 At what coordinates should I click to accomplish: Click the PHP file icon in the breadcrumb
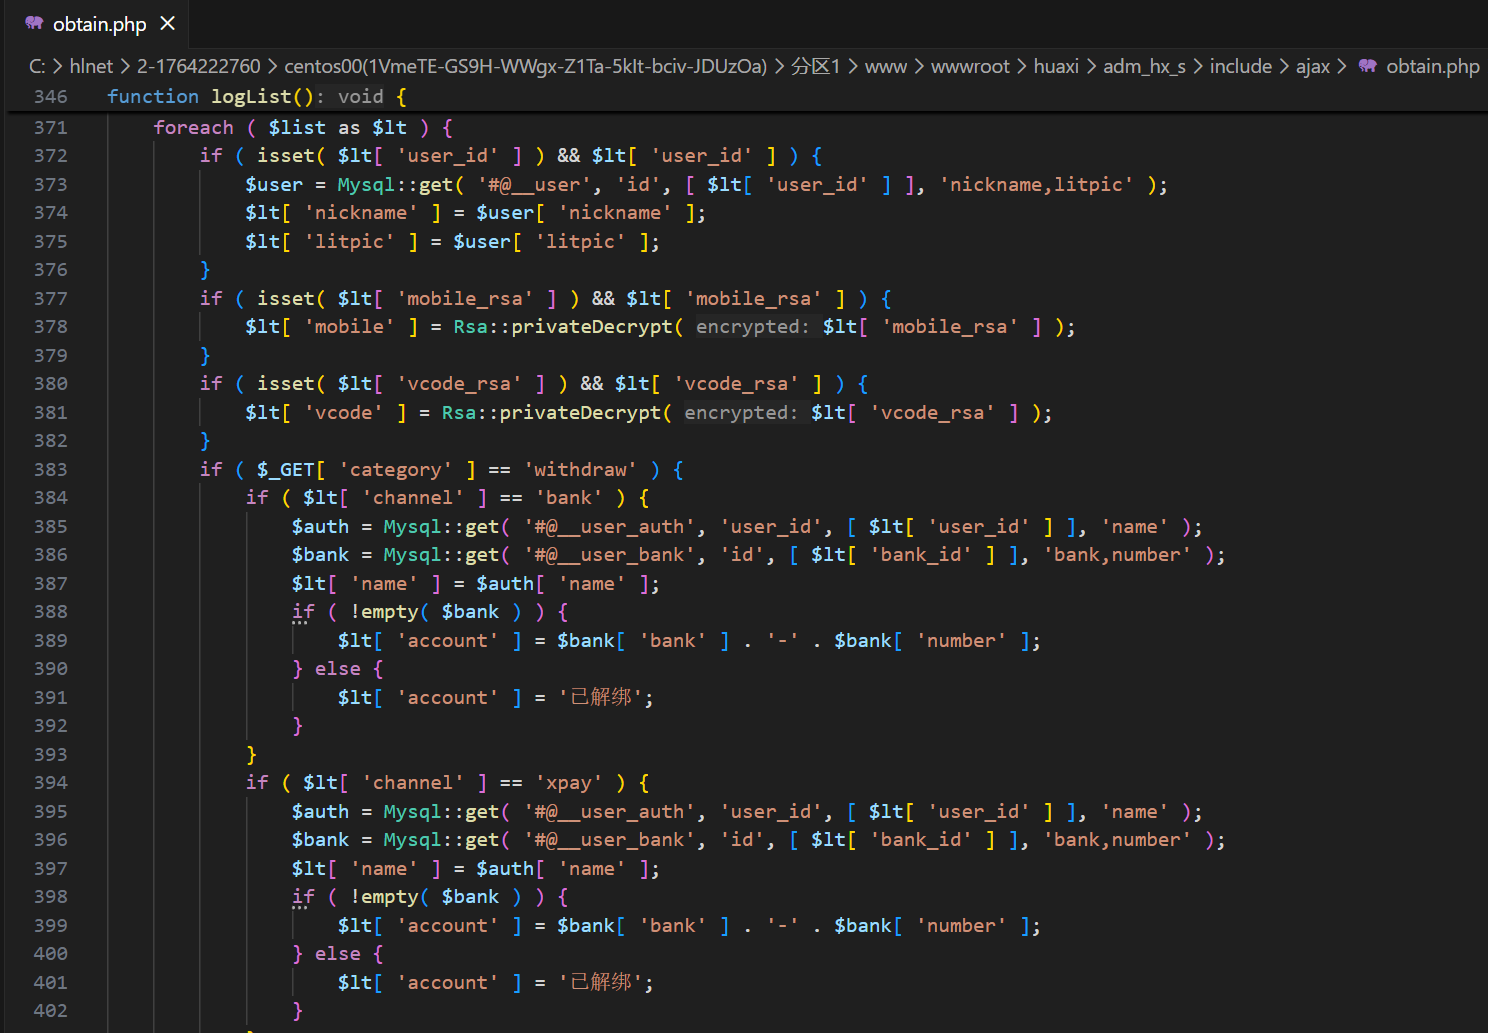tap(1367, 66)
